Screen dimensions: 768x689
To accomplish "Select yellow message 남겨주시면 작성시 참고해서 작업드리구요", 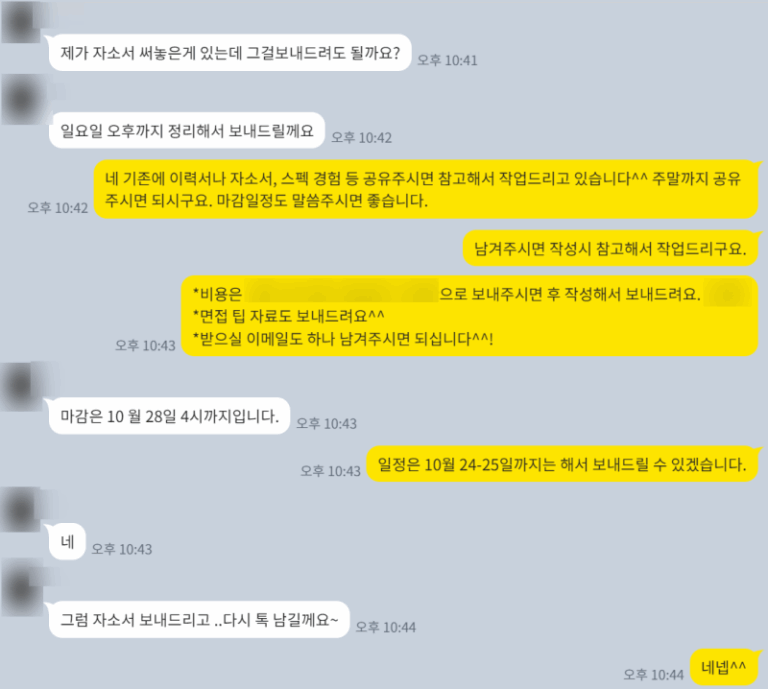I will click(610, 248).
